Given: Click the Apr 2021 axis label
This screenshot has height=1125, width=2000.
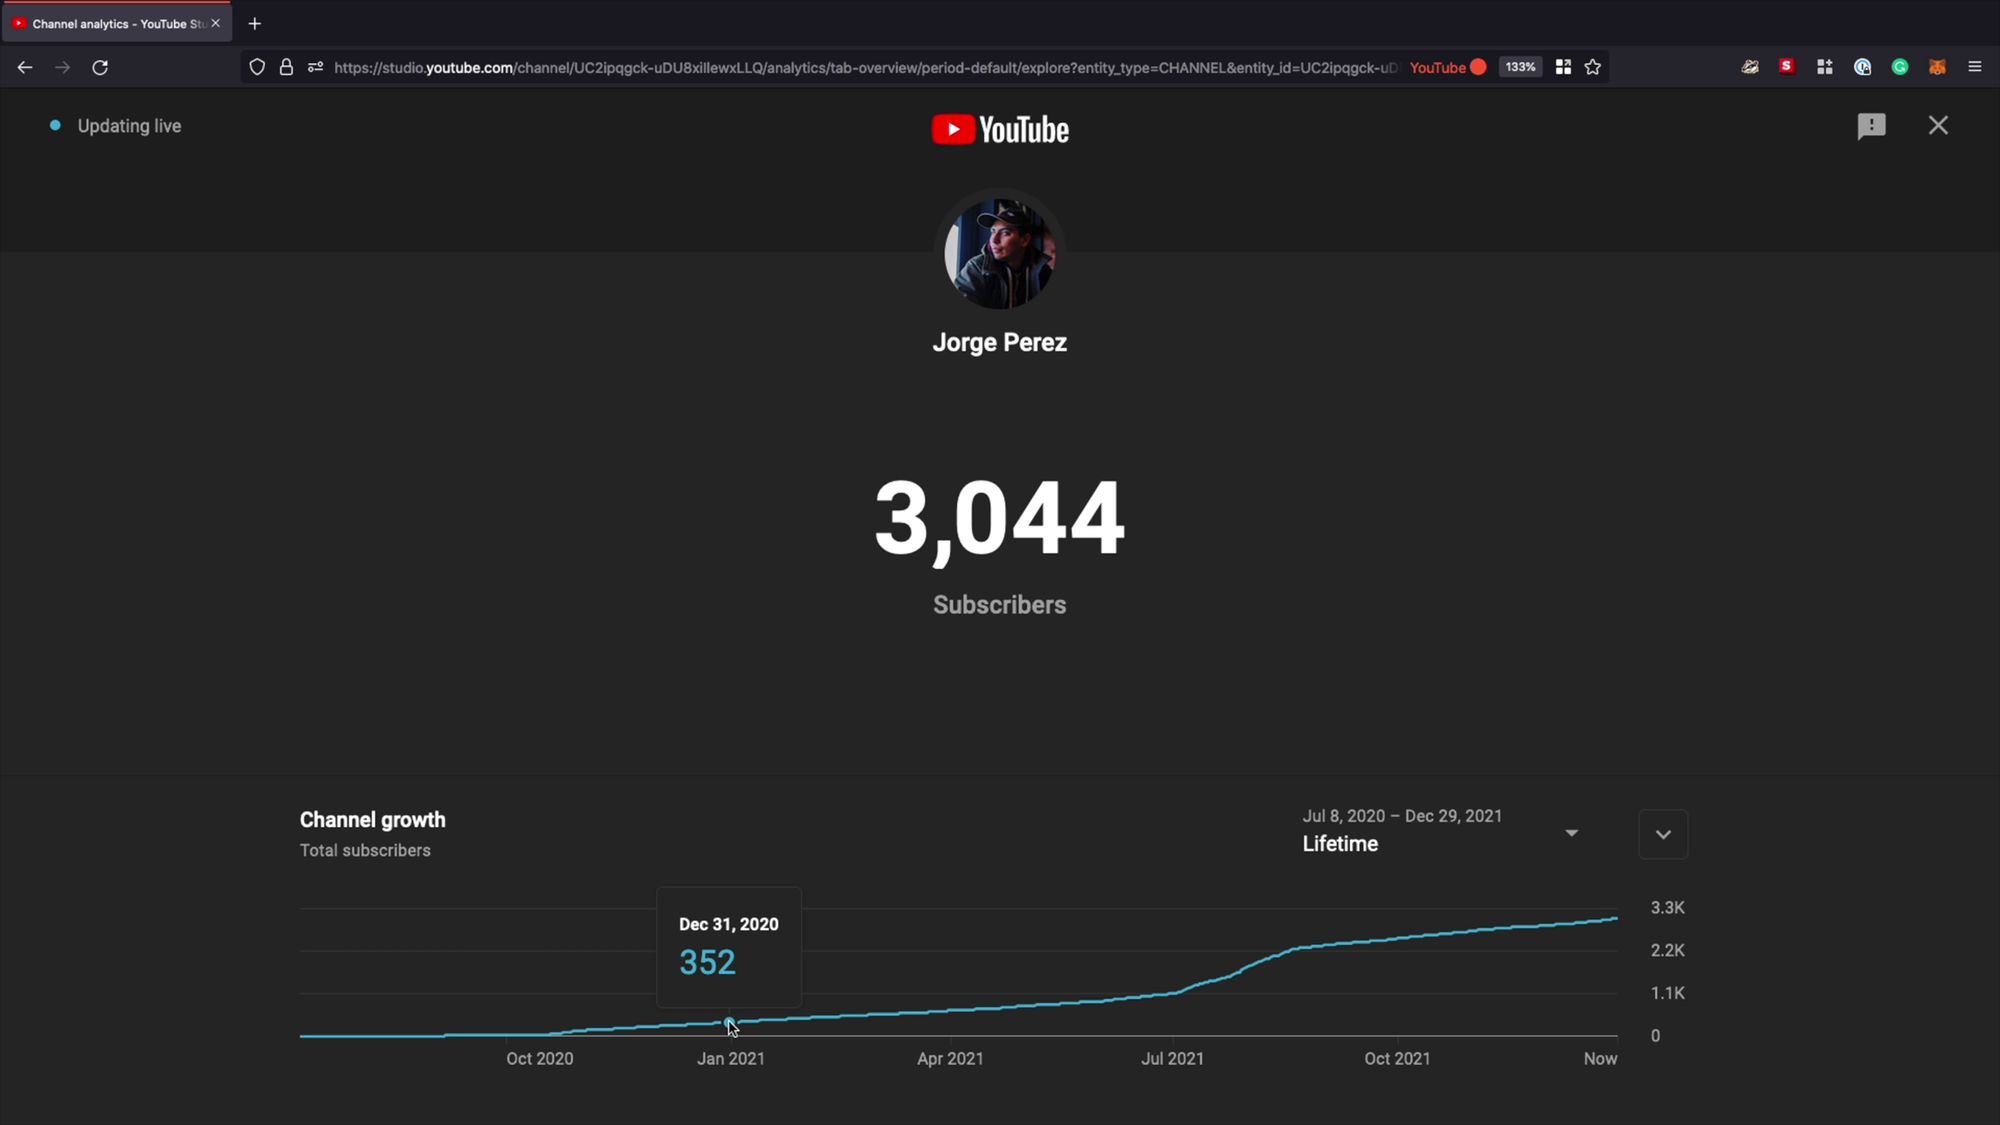Looking at the screenshot, I should point(950,1059).
